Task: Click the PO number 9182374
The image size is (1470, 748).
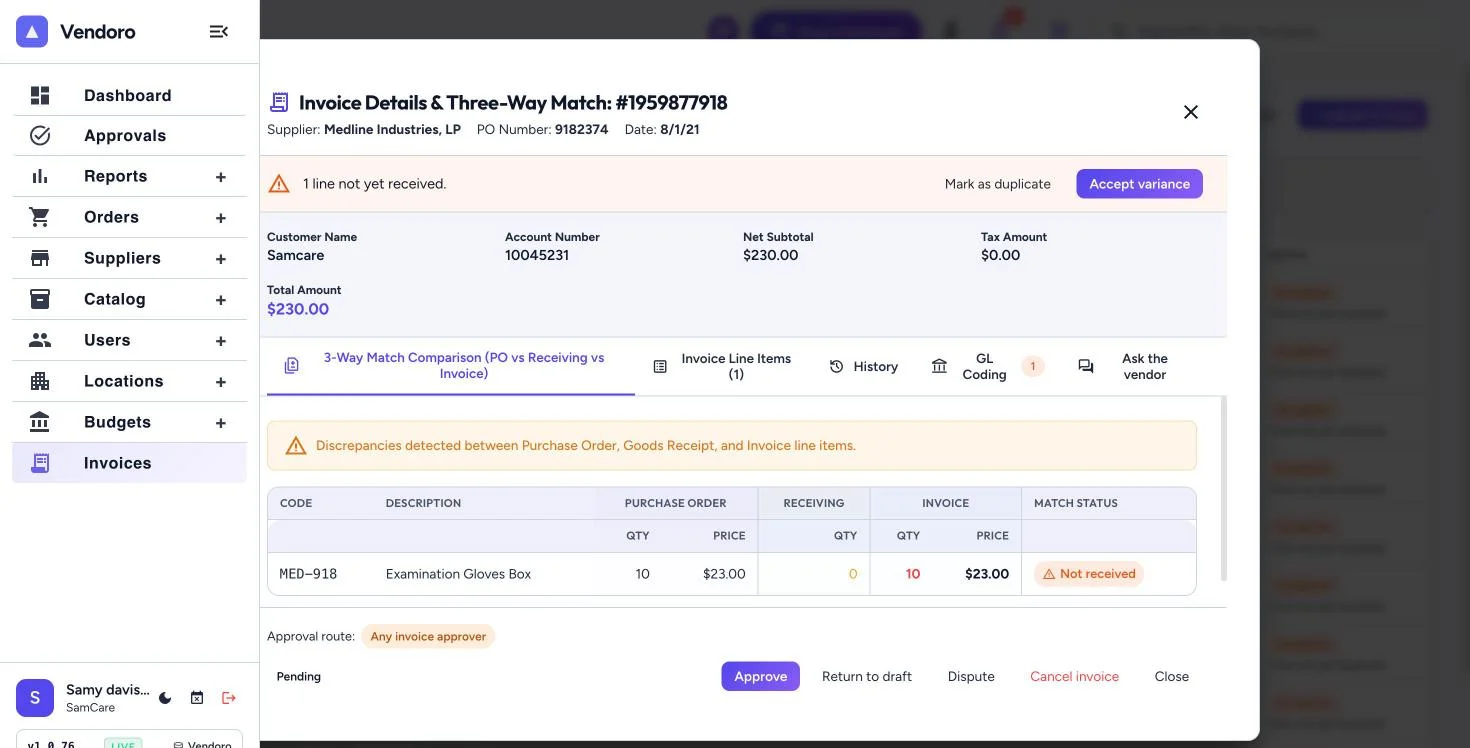Action: (581, 130)
